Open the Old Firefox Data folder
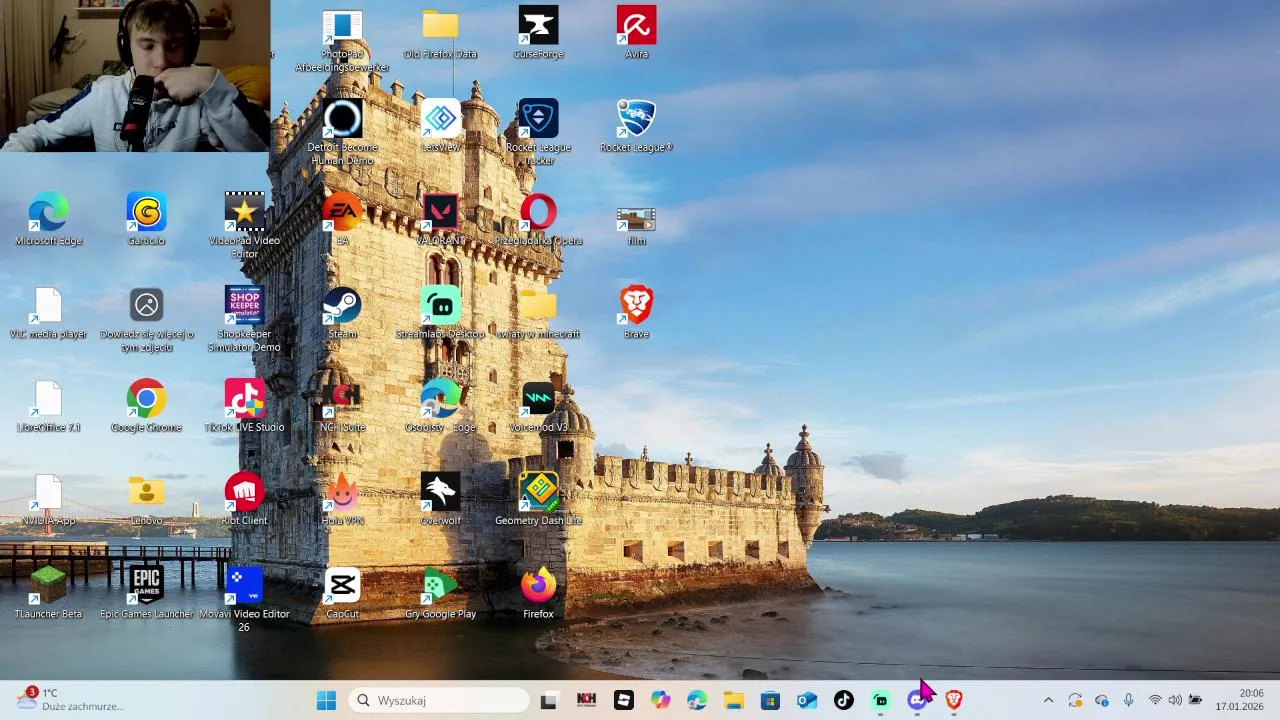Image resolution: width=1280 pixels, height=720 pixels. click(440, 33)
